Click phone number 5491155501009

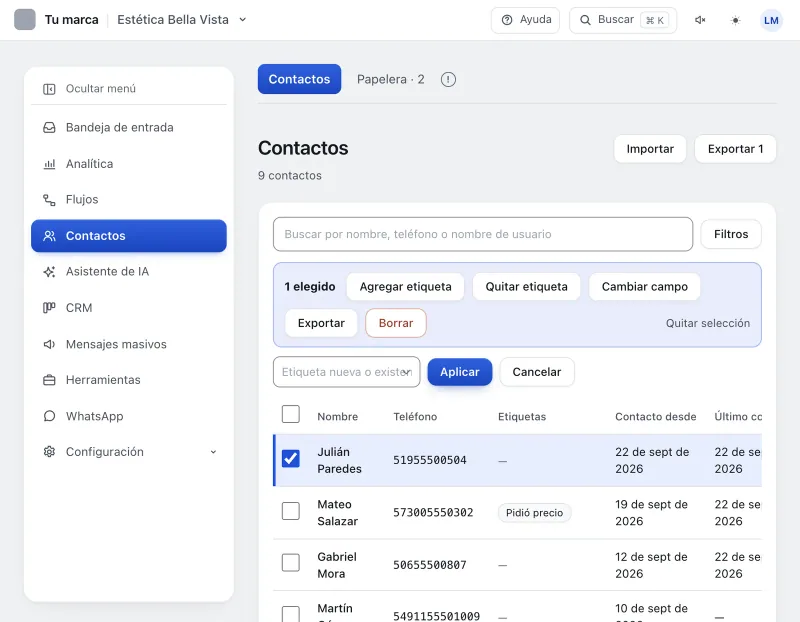(x=436, y=616)
